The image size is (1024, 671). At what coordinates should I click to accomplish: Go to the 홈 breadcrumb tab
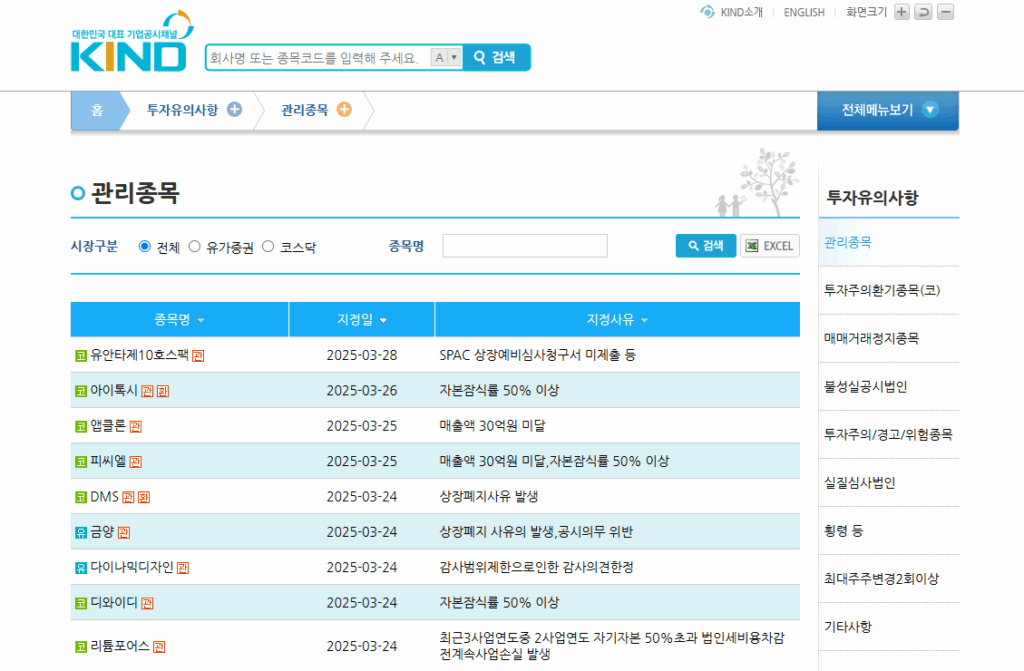pyautogui.click(x=96, y=110)
